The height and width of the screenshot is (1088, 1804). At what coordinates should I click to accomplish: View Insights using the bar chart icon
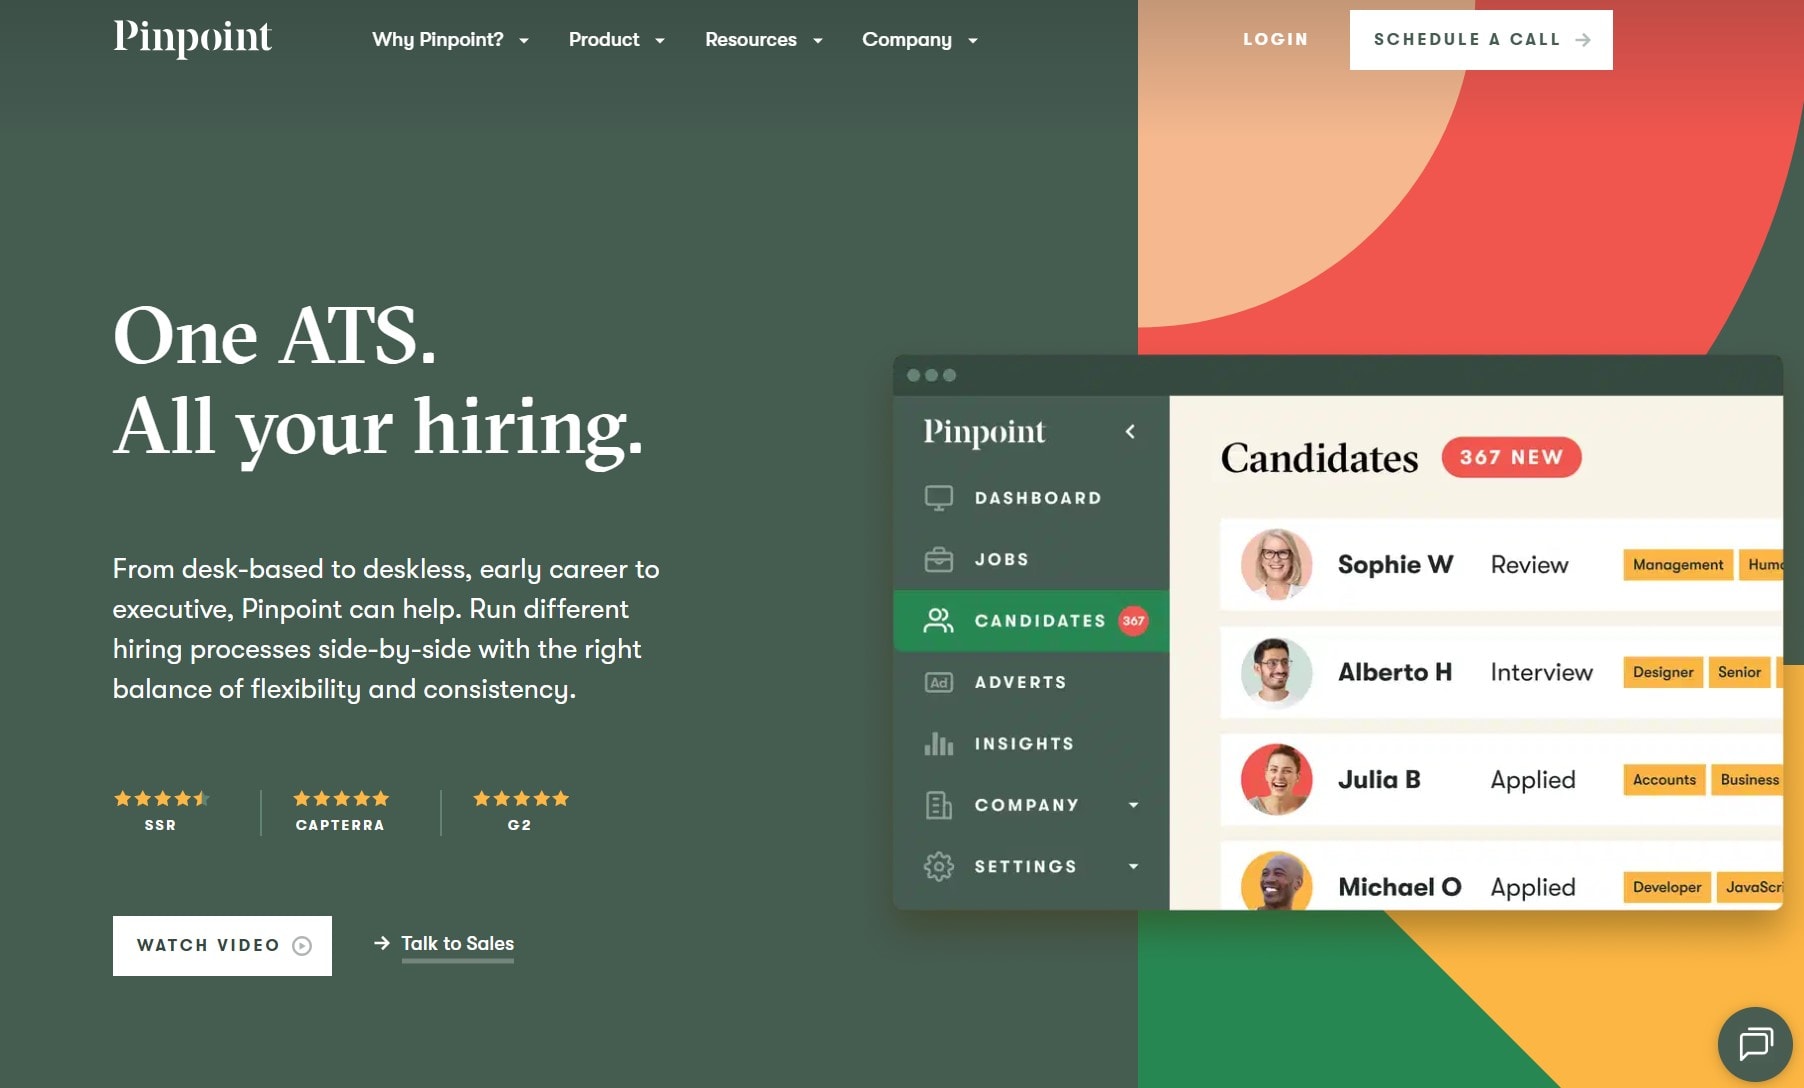click(936, 743)
